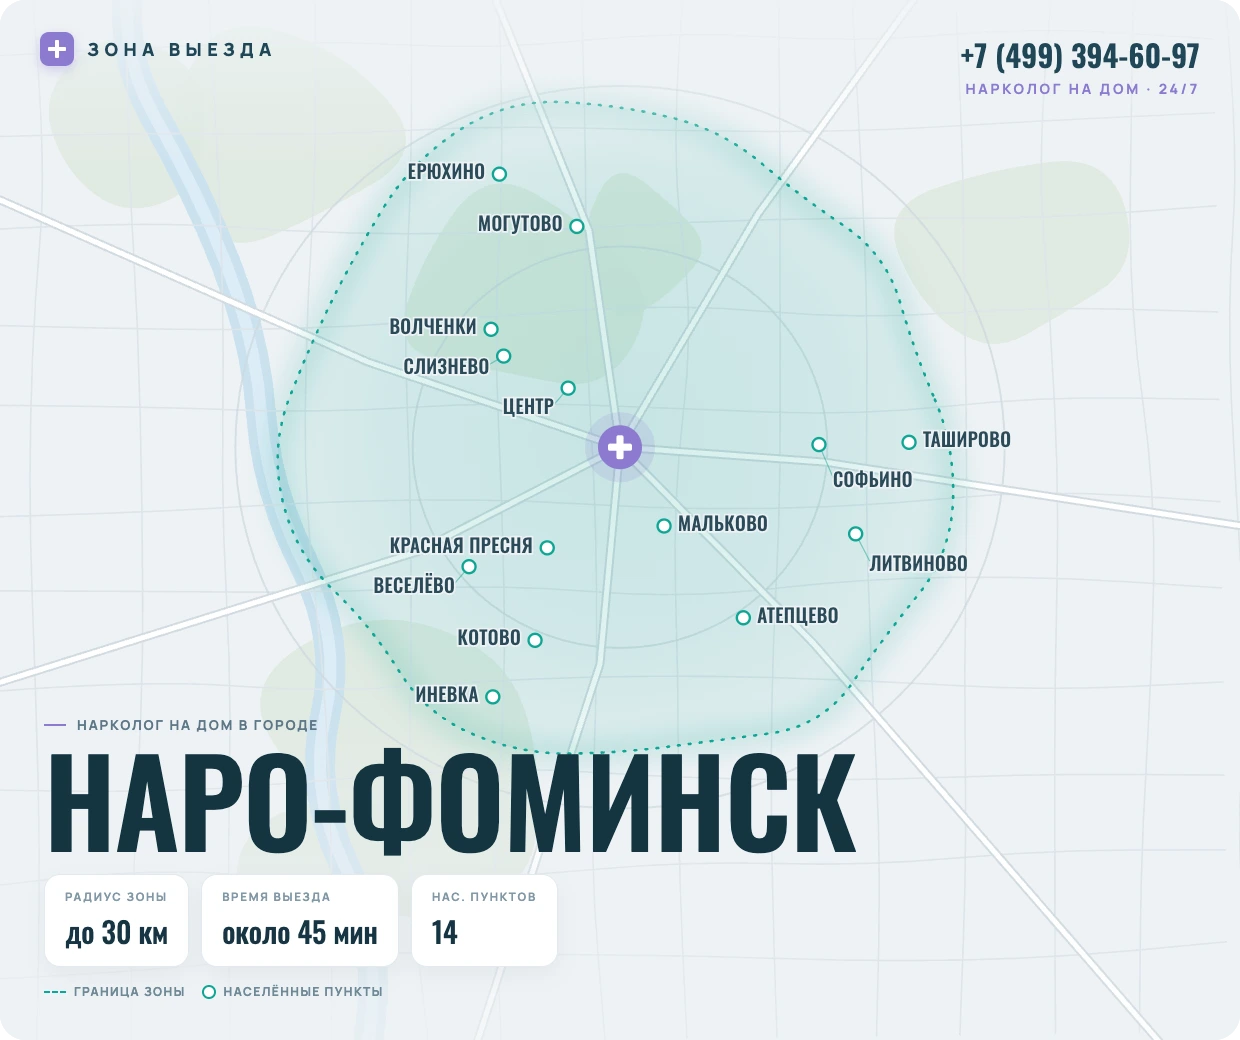The image size is (1240, 1040).
Task: Select the Могутово map point marker
Action: pyautogui.click(x=576, y=226)
